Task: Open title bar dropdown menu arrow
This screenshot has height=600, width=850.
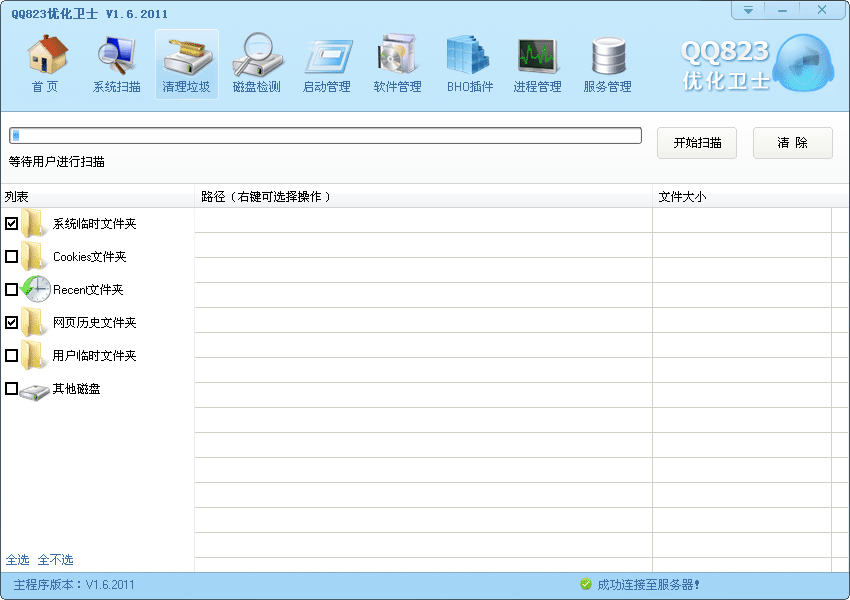Action: (x=748, y=10)
